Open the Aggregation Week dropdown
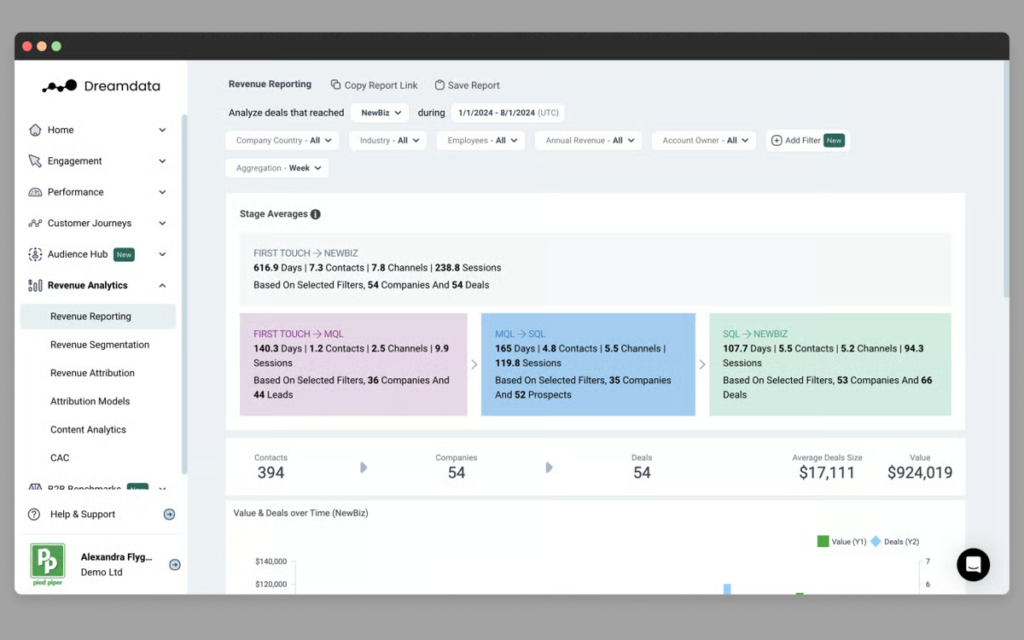This screenshot has height=640, width=1024. (x=278, y=168)
